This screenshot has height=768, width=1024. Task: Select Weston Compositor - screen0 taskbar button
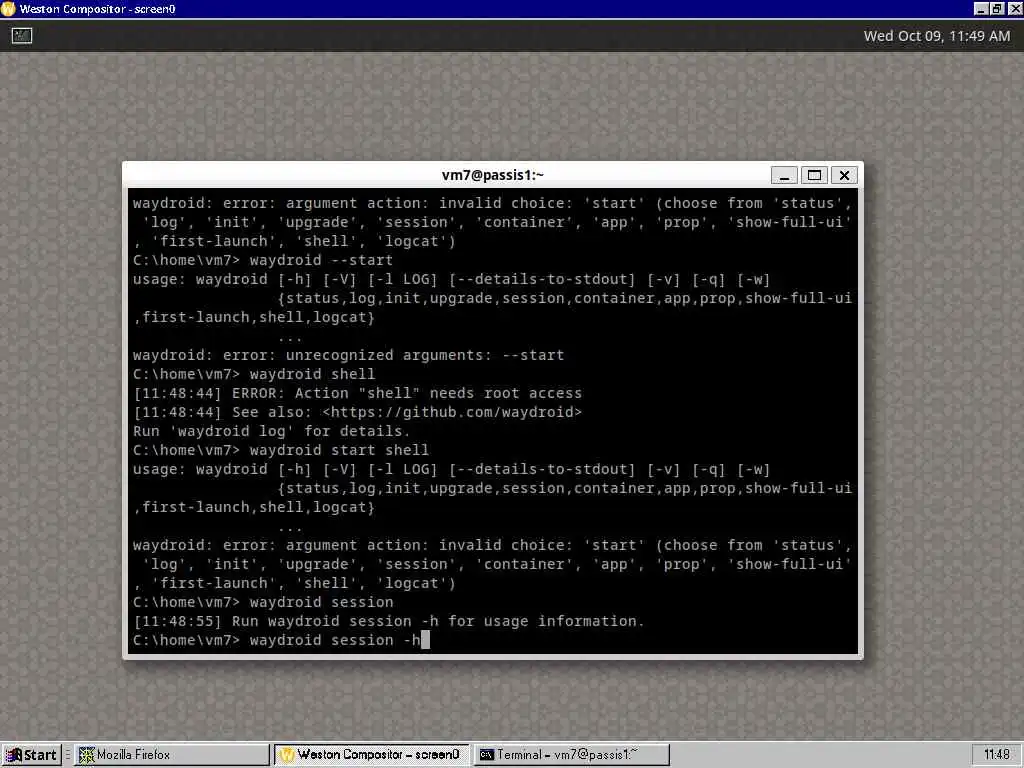[371, 755]
